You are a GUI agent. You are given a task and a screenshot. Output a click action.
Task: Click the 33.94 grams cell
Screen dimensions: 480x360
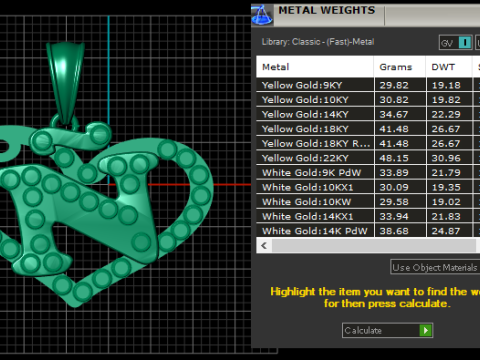click(400, 217)
